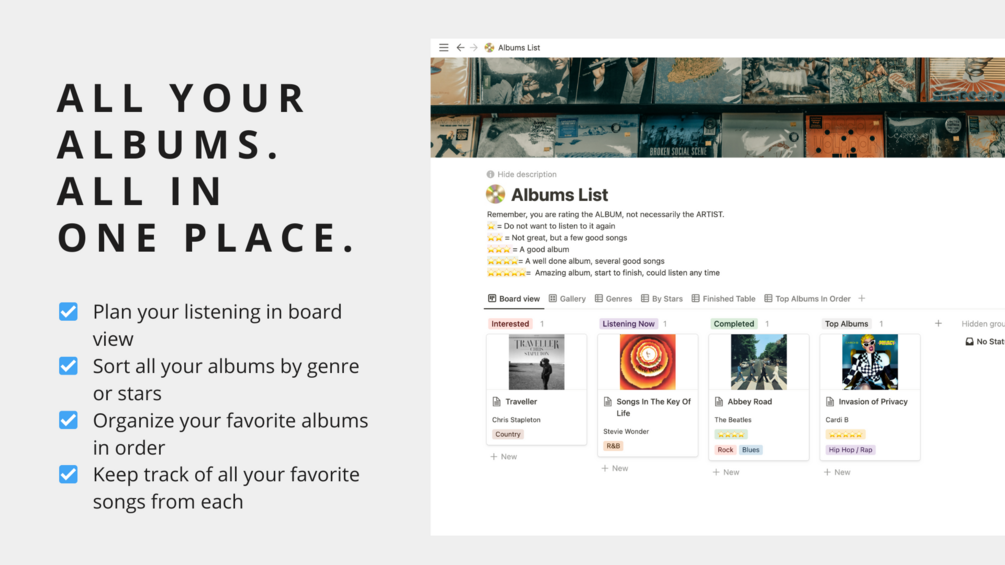Open the No Status hidden group
1005x565 pixels.
[985, 341]
